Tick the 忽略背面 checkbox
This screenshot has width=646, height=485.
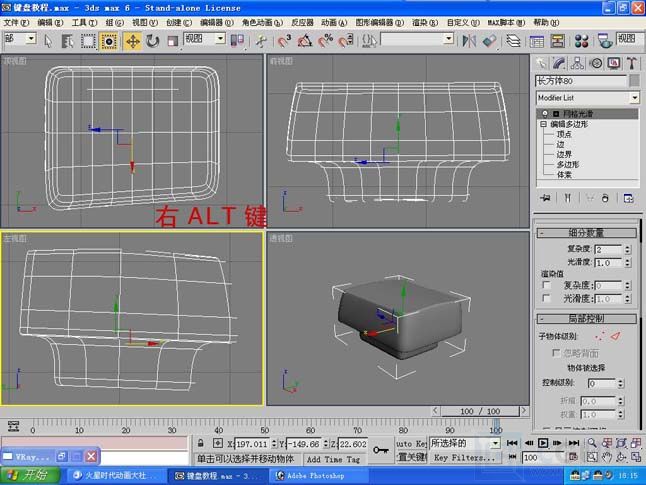tap(556, 353)
